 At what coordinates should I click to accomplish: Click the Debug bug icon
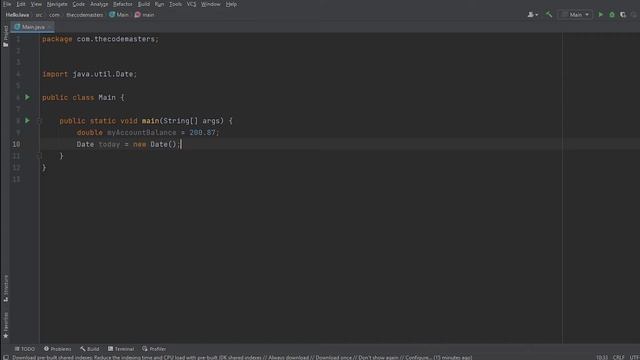[612, 15]
